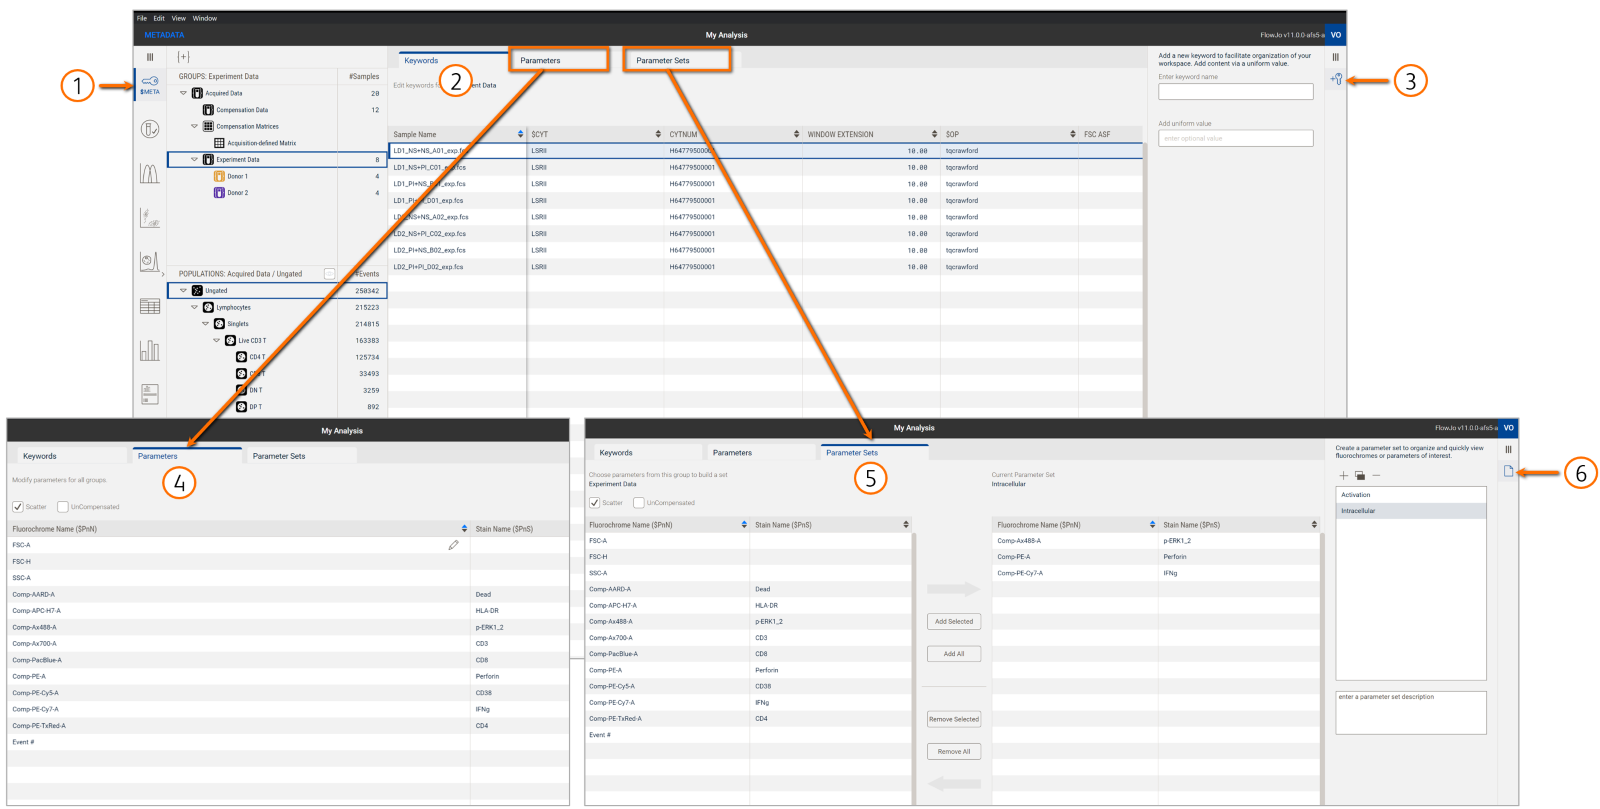Image resolution: width=1600 pixels, height=809 pixels.
Task: Collapse the Singlets population node
Action: pyautogui.click(x=205, y=324)
